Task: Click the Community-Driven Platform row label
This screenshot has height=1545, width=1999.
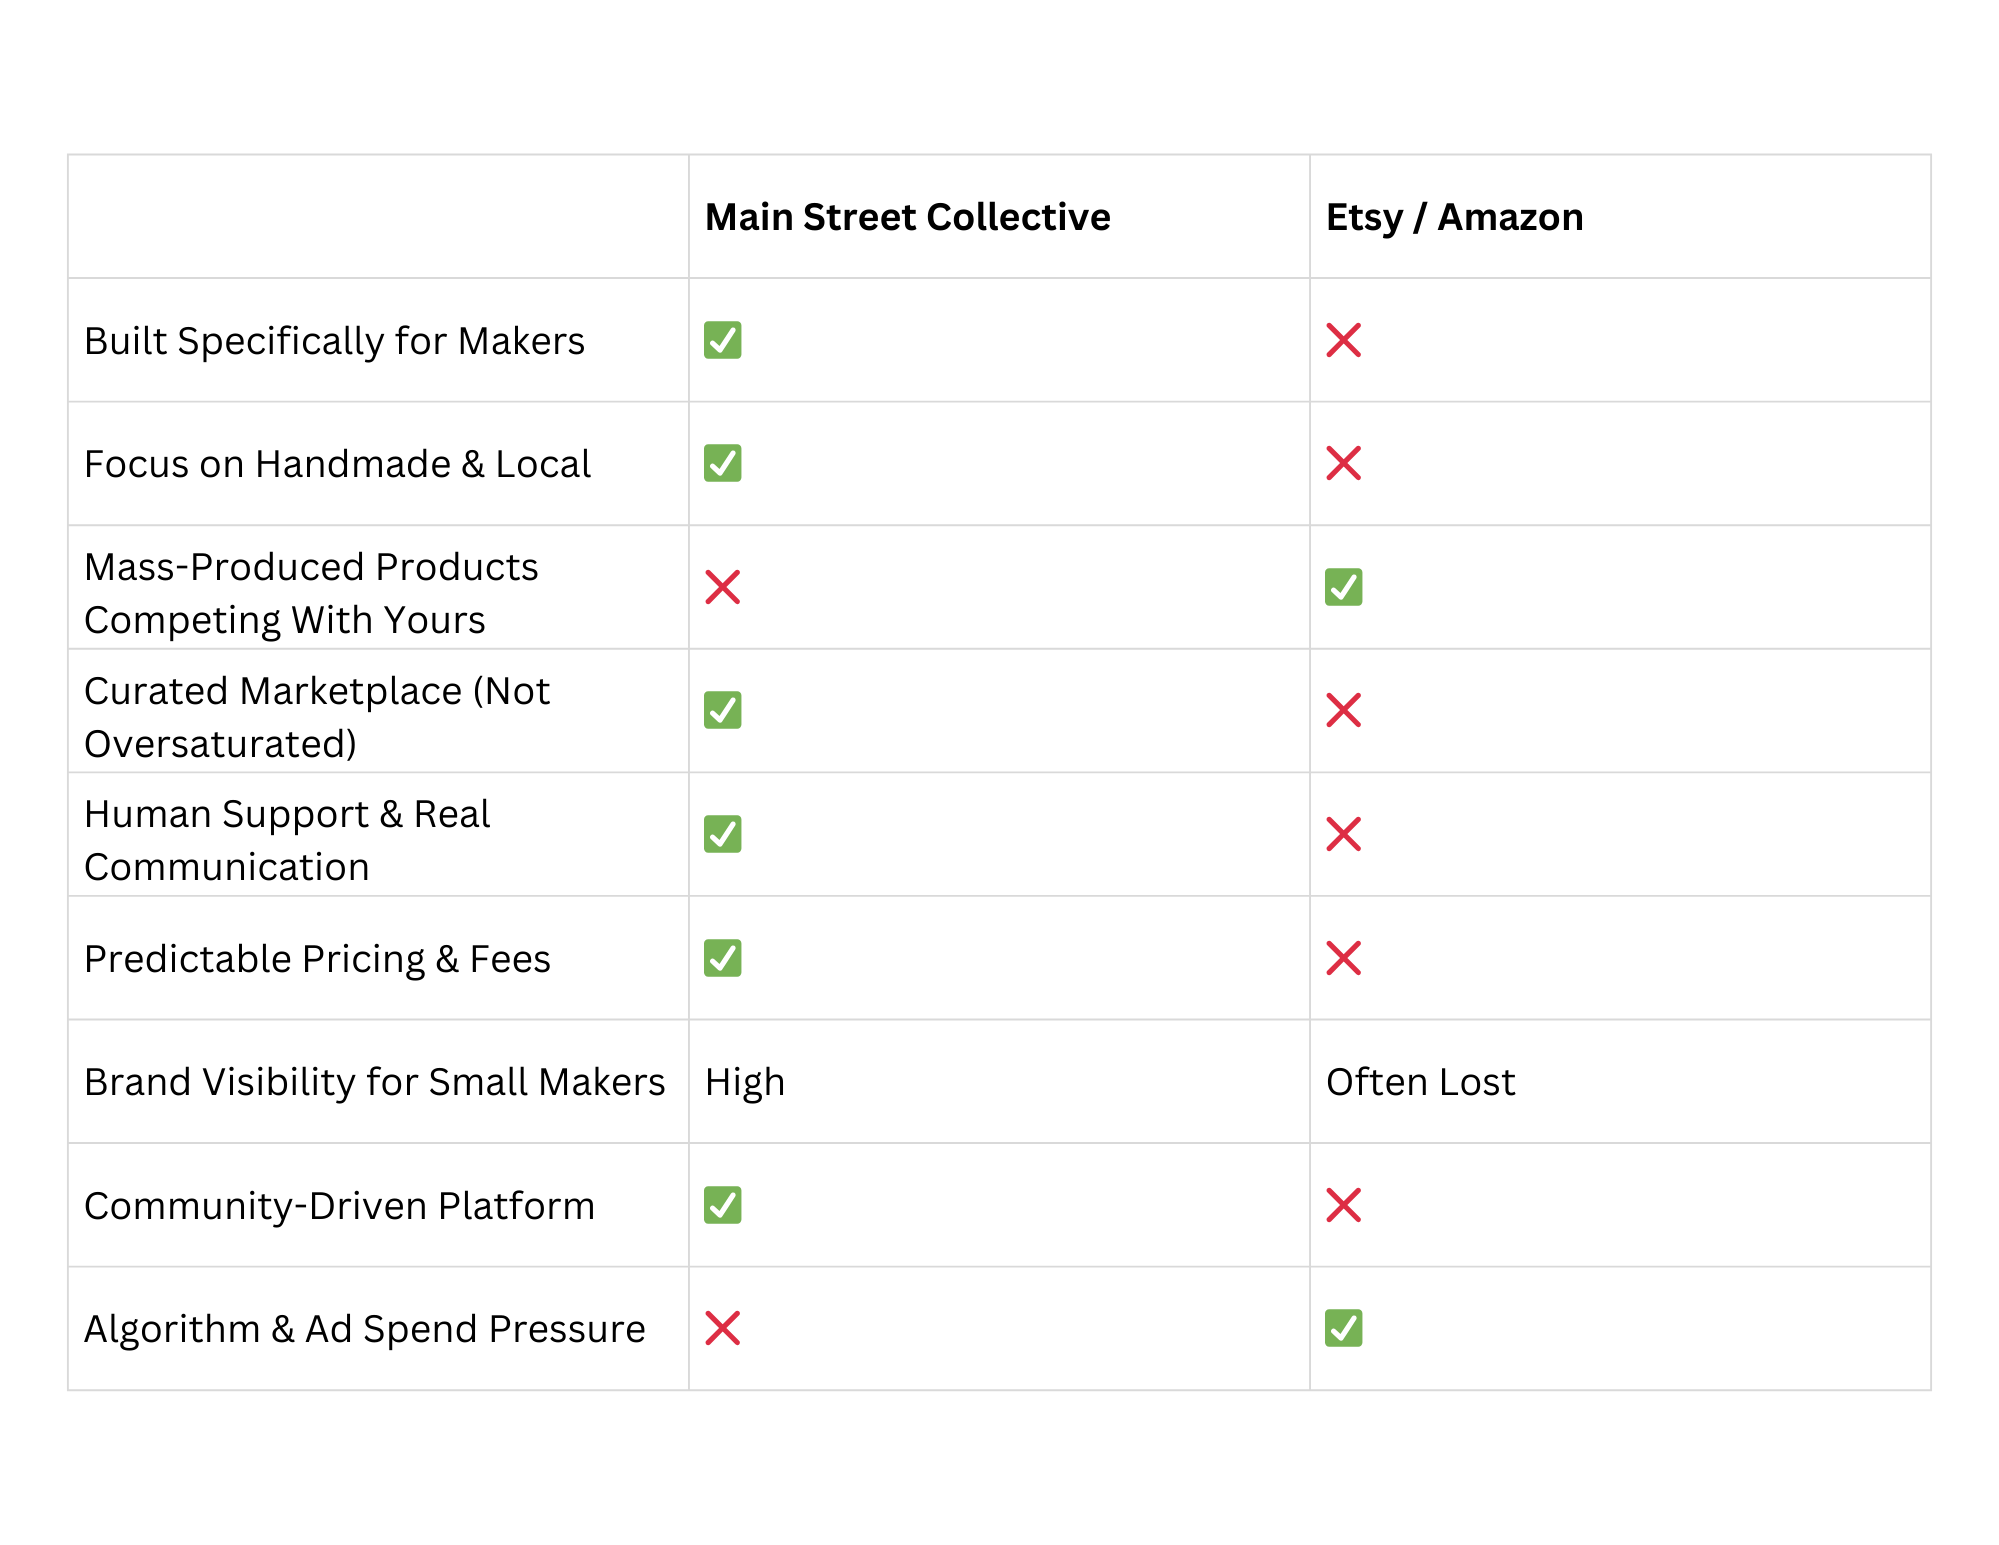Action: pos(339,1206)
